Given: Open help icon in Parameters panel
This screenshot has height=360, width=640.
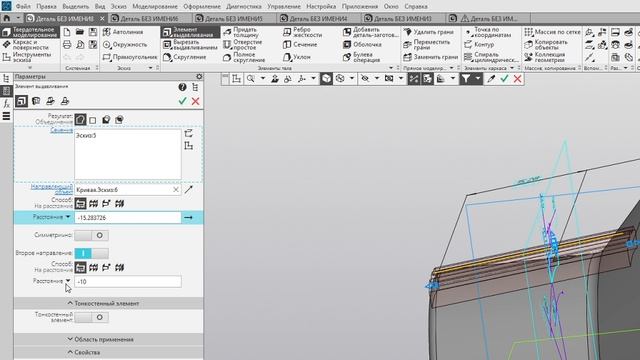Looking at the screenshot, I should (x=182, y=87).
